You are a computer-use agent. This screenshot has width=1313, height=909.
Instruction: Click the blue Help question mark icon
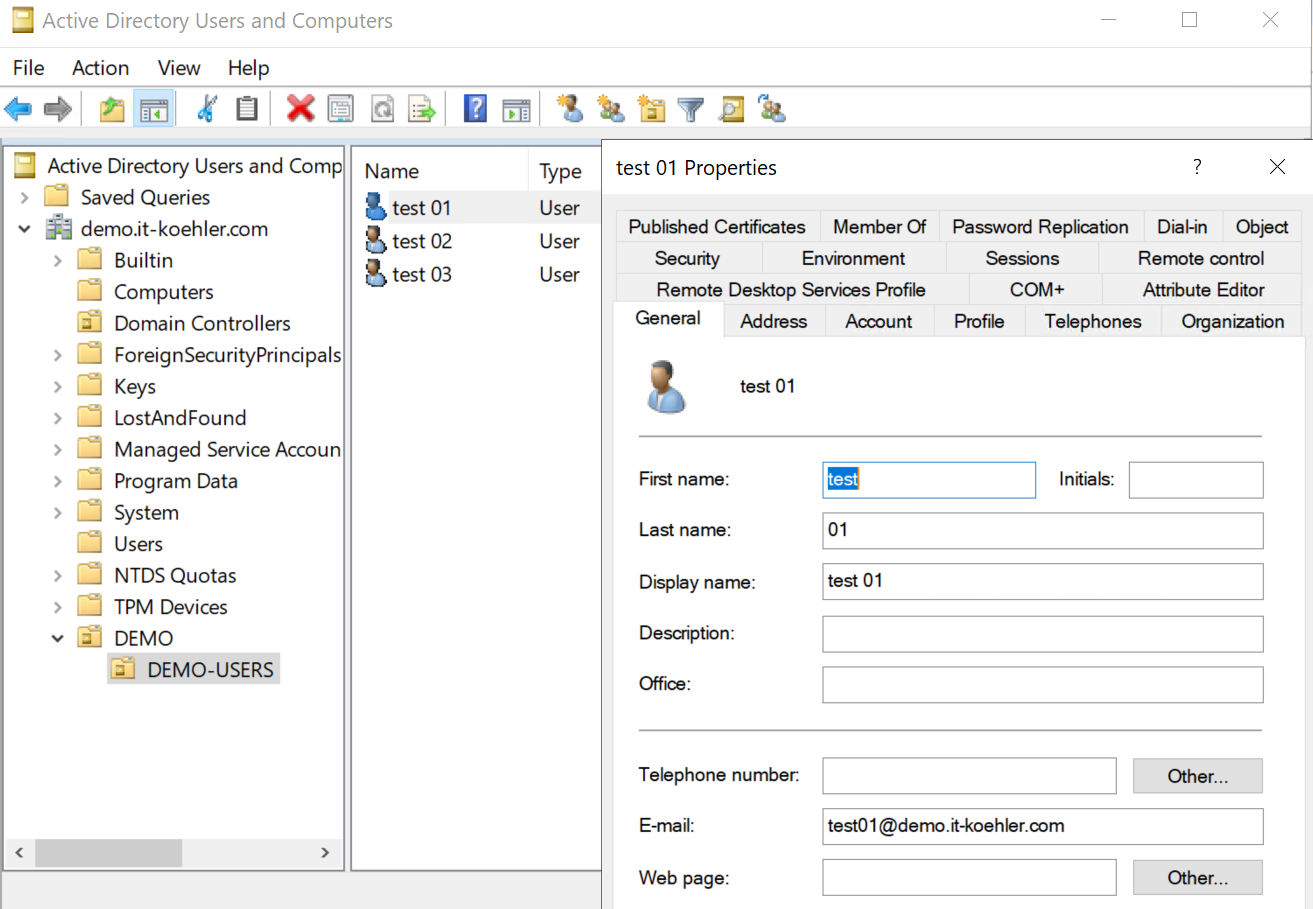tap(475, 108)
